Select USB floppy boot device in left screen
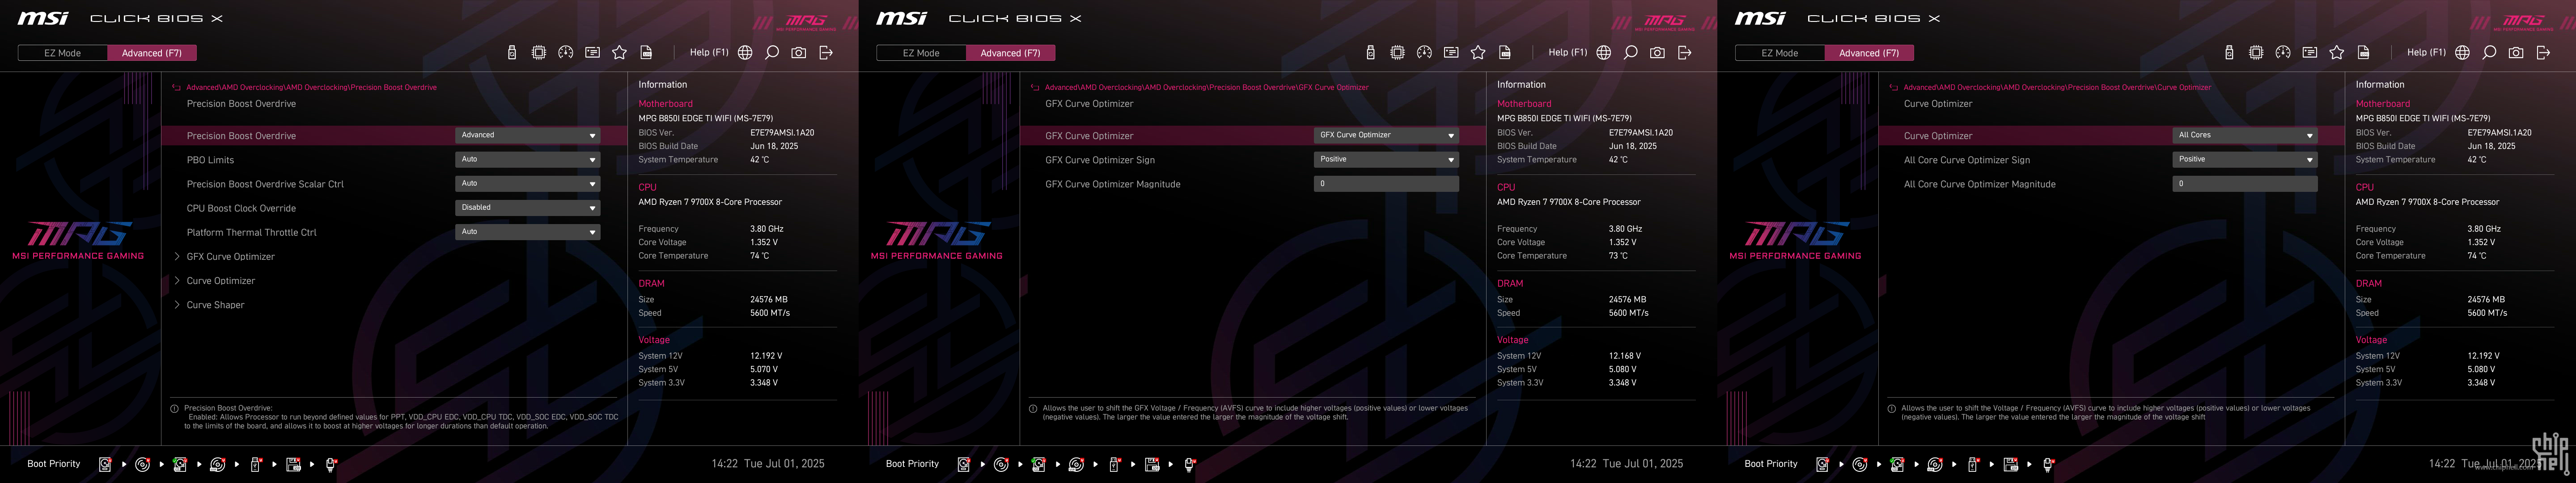Image resolution: width=2576 pixels, height=483 pixels. [293, 464]
